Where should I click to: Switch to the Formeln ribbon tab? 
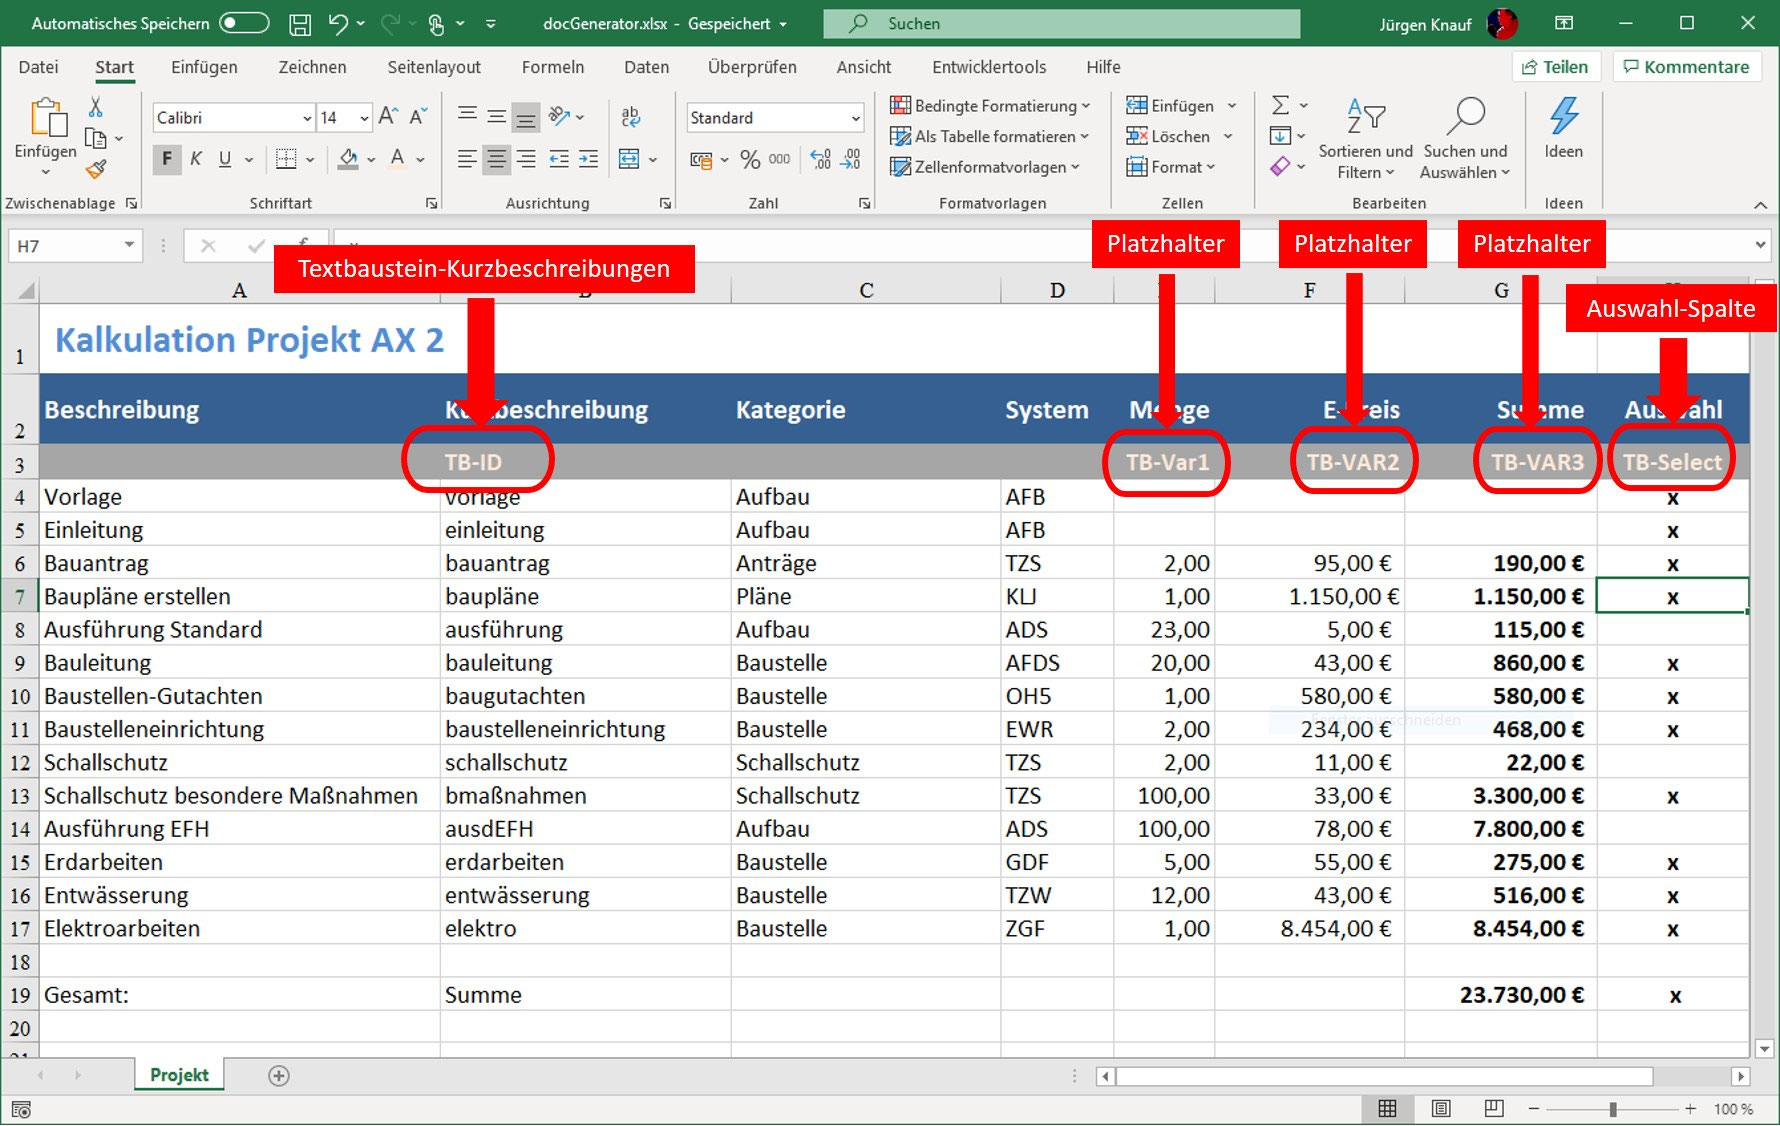point(552,67)
